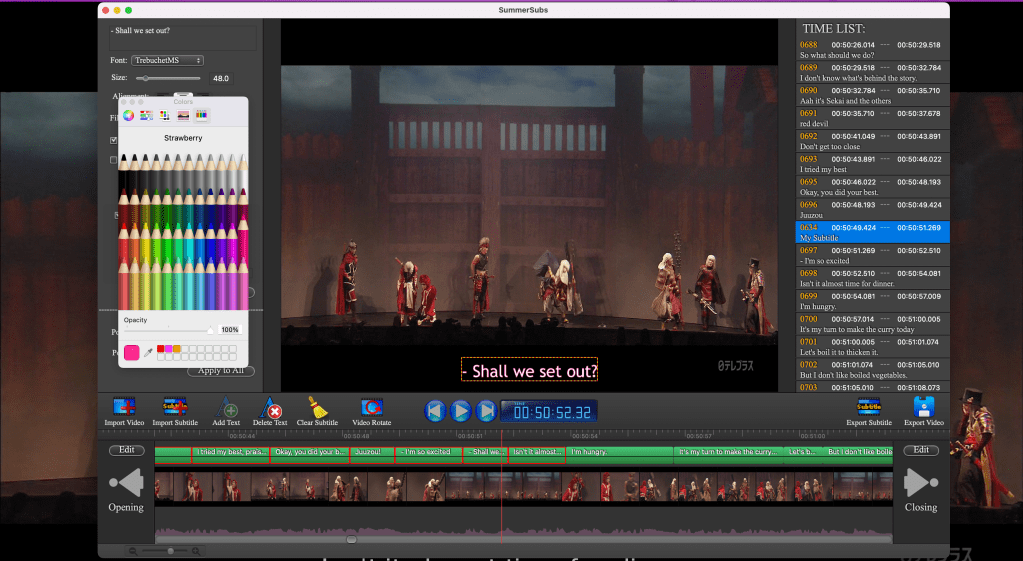This screenshot has height=561, width=1023.
Task: Select time list entry 'So what should we do?'
Action: (x=873, y=50)
